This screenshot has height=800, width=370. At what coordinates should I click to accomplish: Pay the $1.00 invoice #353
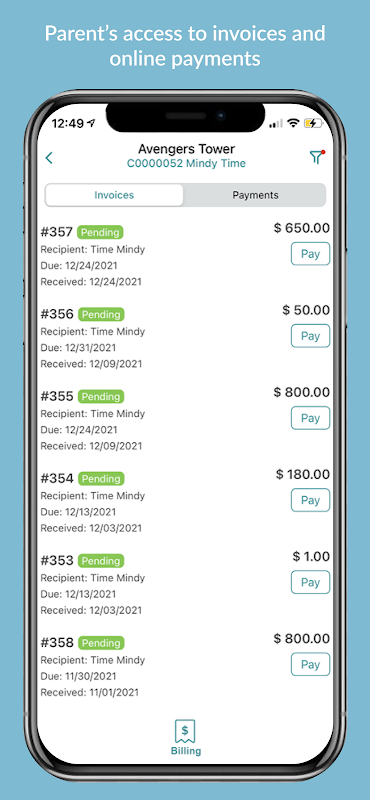coord(310,582)
